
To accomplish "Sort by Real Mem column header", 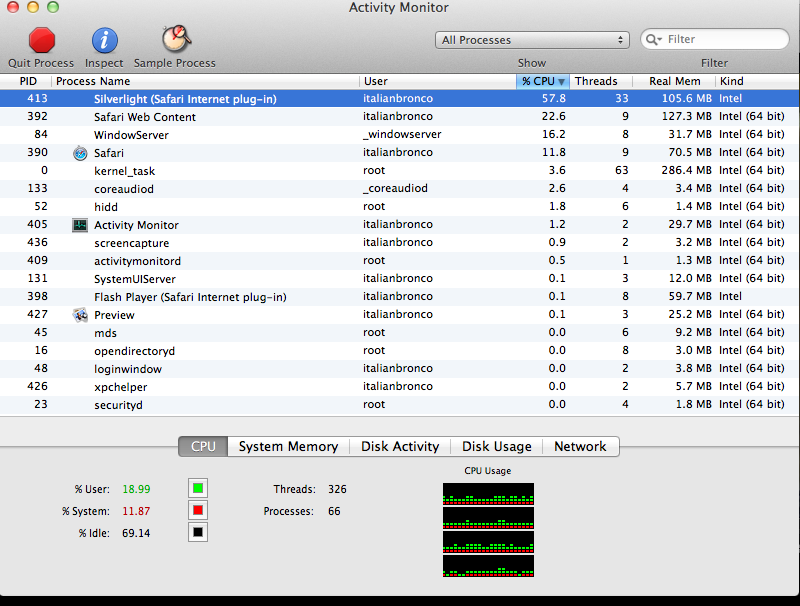I will point(674,81).
